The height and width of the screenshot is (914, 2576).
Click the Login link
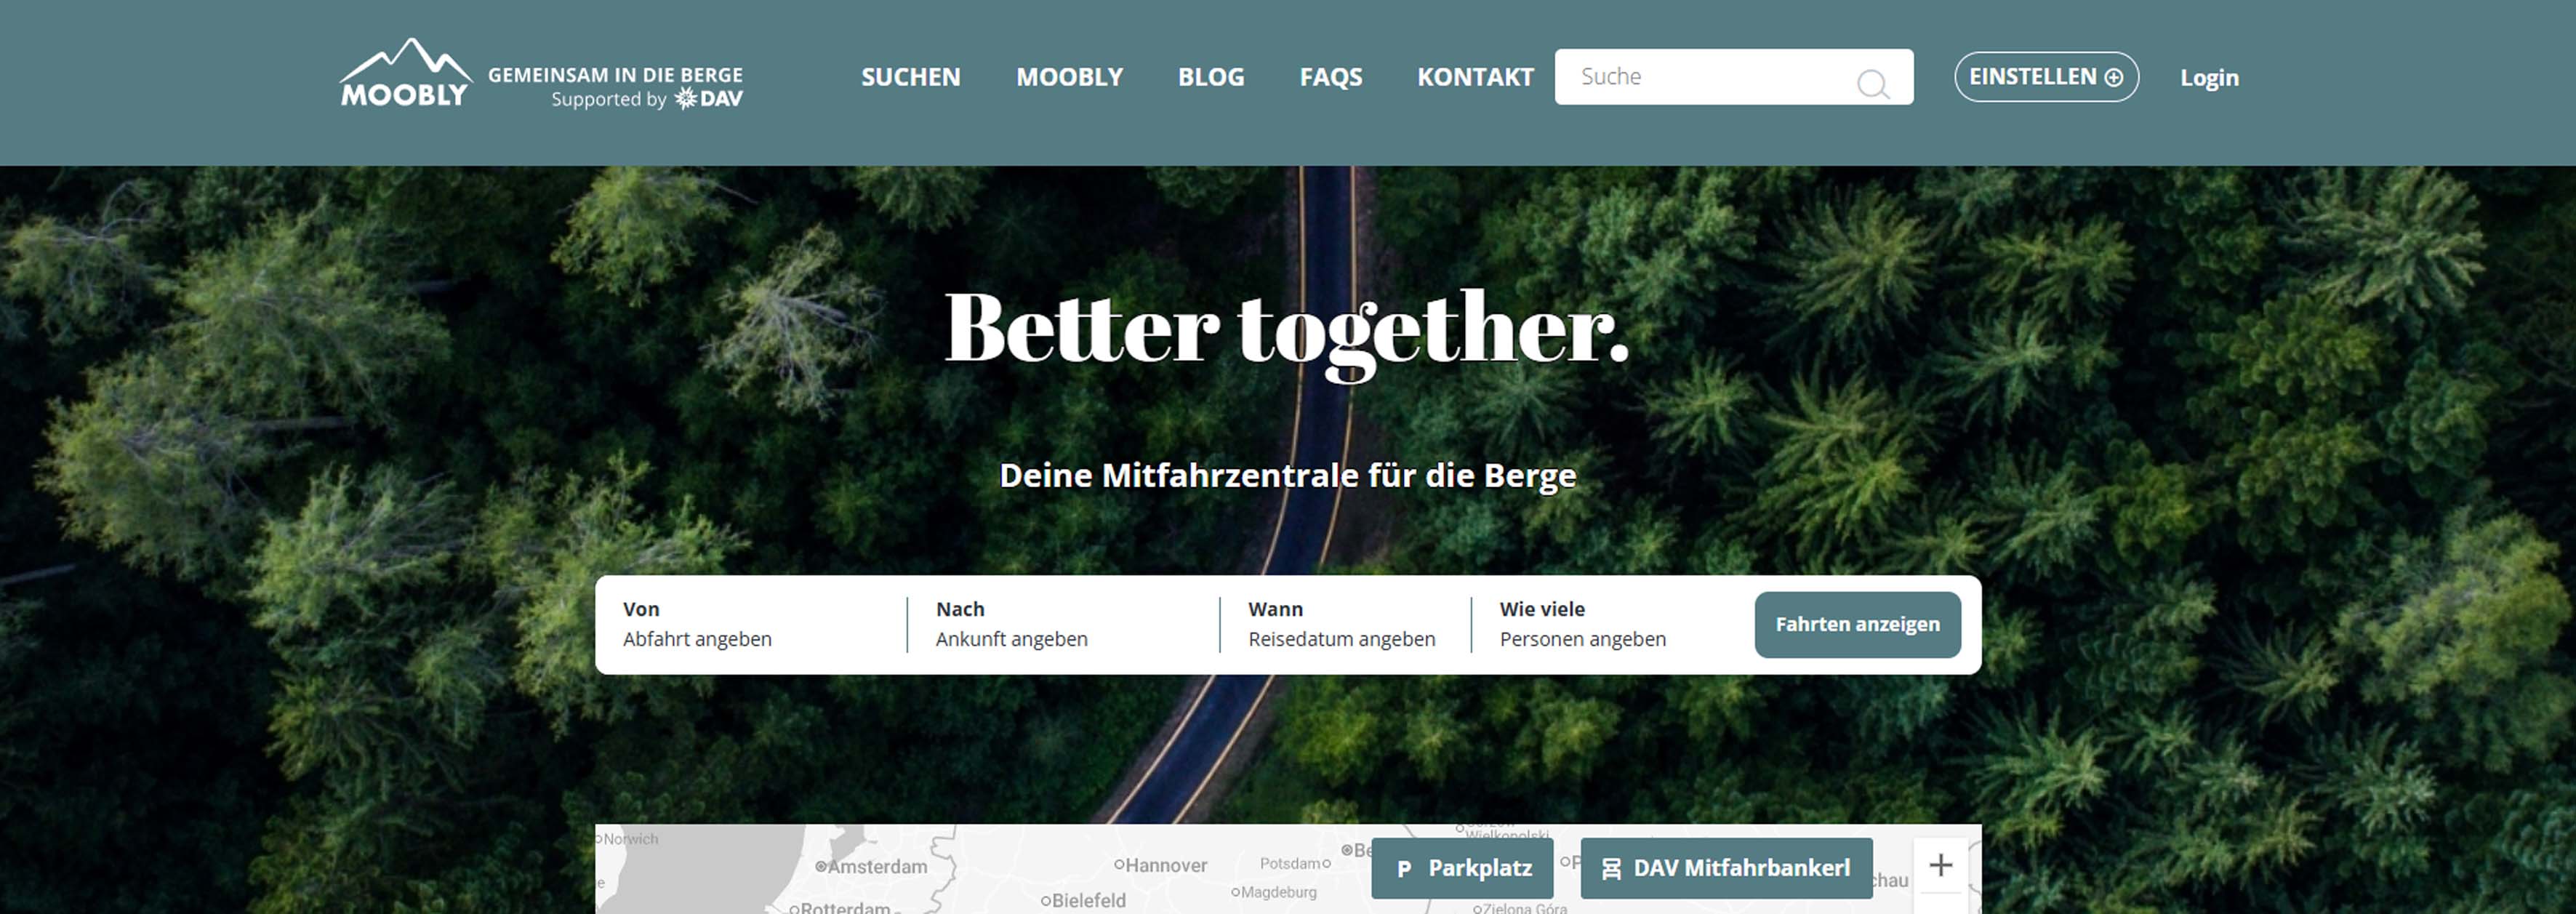point(2210,78)
